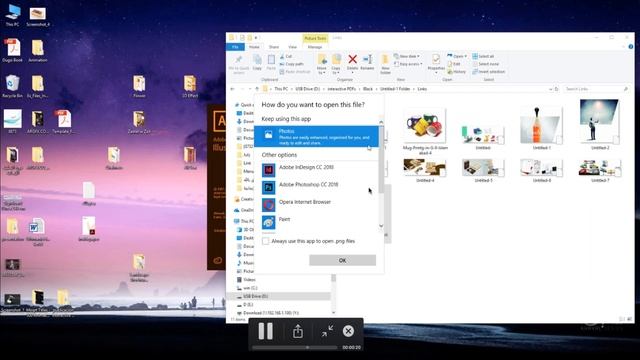Open the Move to dropdown
The width and height of the screenshot is (640, 360).
point(322,64)
